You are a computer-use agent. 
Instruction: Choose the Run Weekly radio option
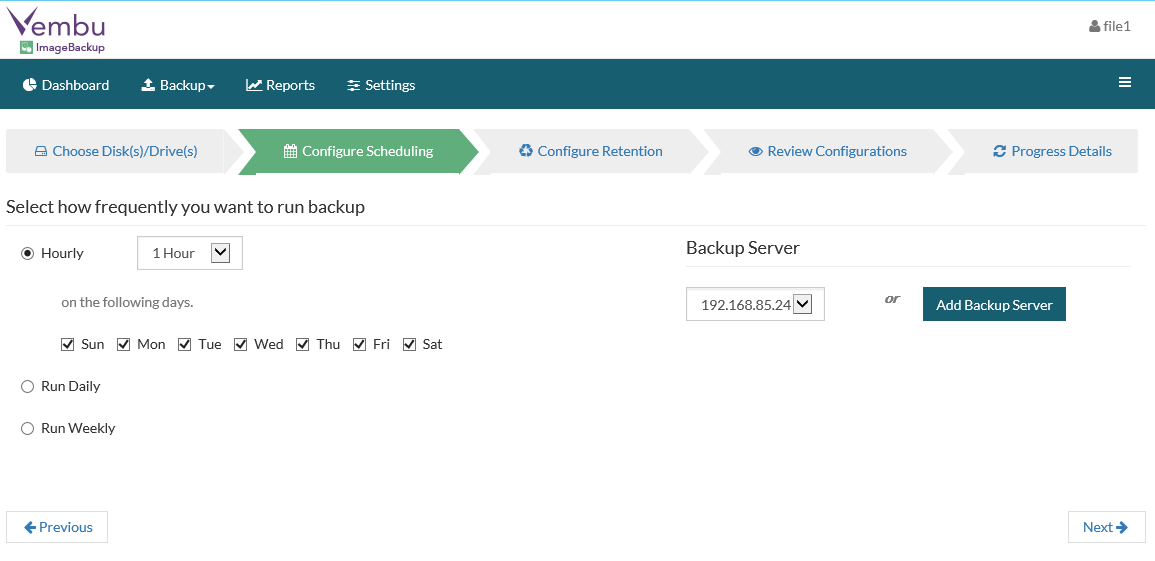tap(28, 428)
